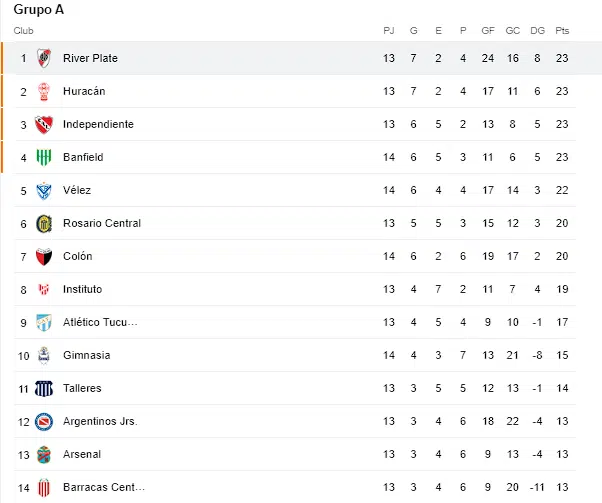The height and width of the screenshot is (503, 602).
Task: Click the Grupo A heading
Action: point(38,10)
